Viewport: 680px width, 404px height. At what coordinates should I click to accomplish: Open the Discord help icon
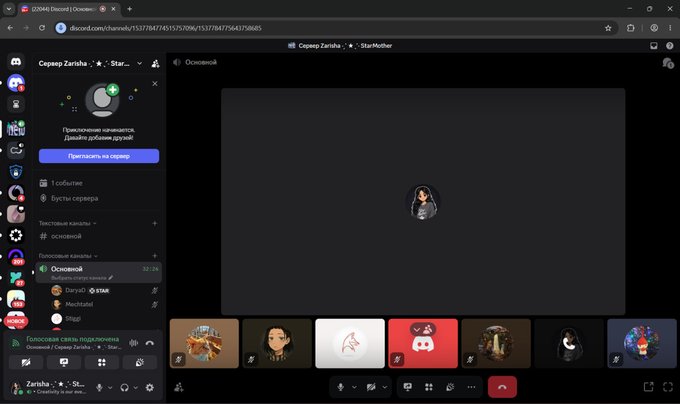tap(670, 46)
